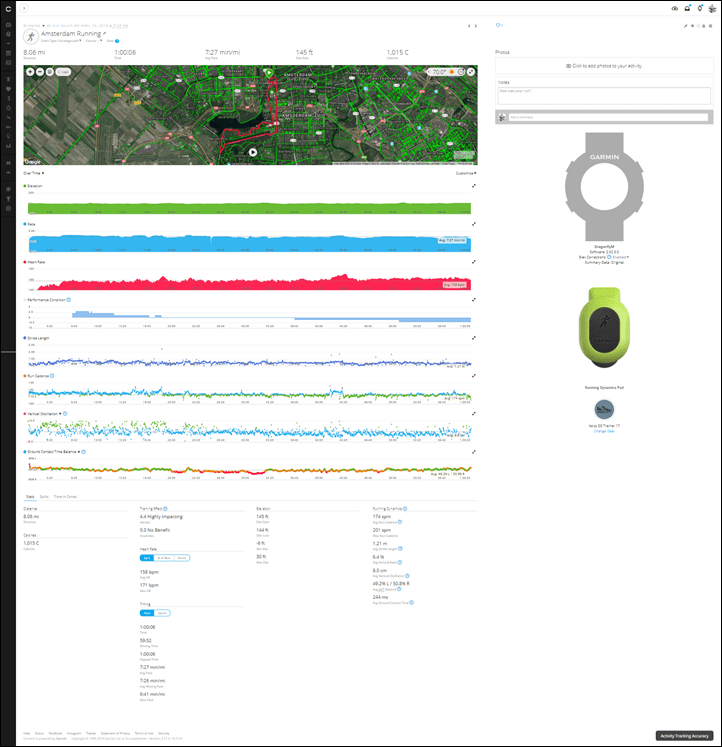
Task: Click the privacy lock icon
Action: pos(704,26)
